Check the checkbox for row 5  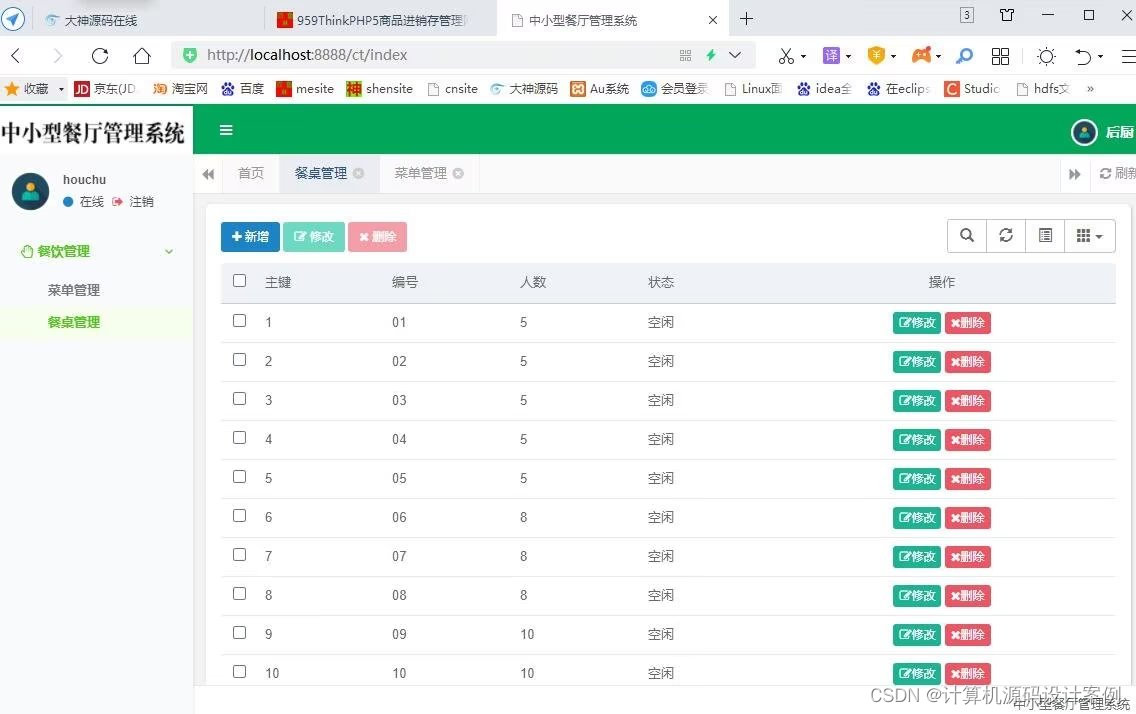240,476
